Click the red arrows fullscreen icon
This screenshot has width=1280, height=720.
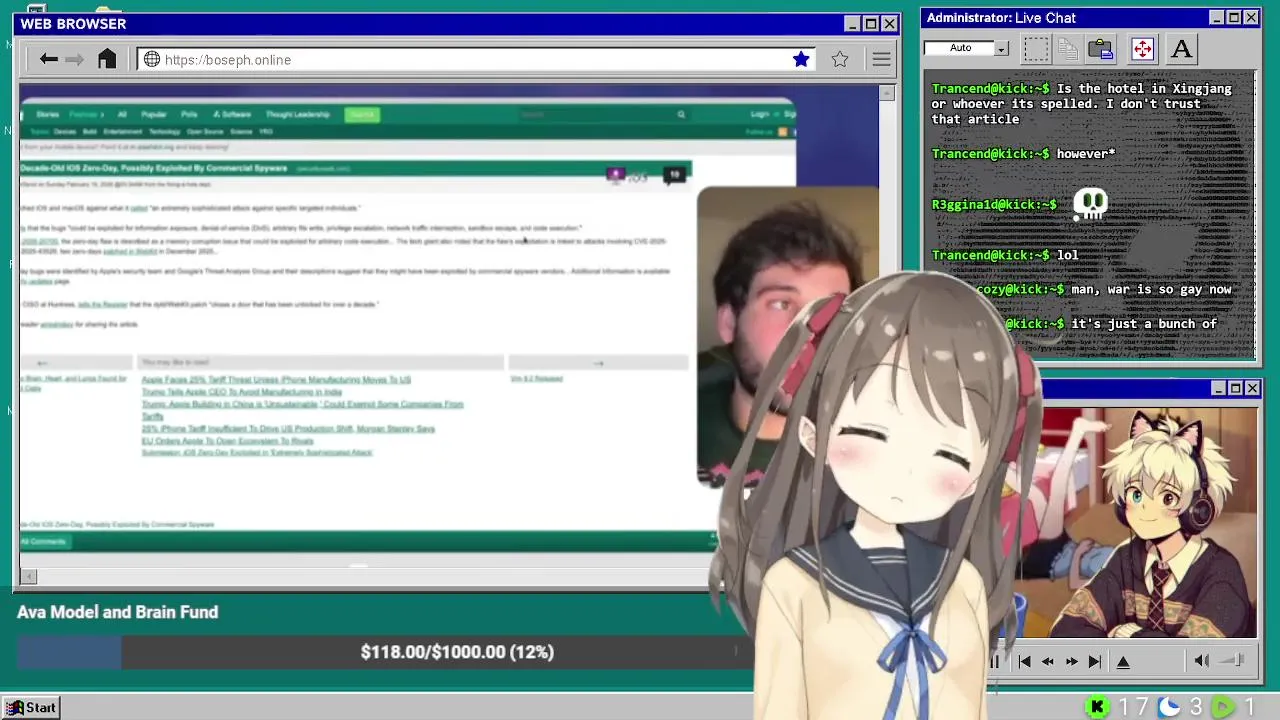click(x=1142, y=48)
